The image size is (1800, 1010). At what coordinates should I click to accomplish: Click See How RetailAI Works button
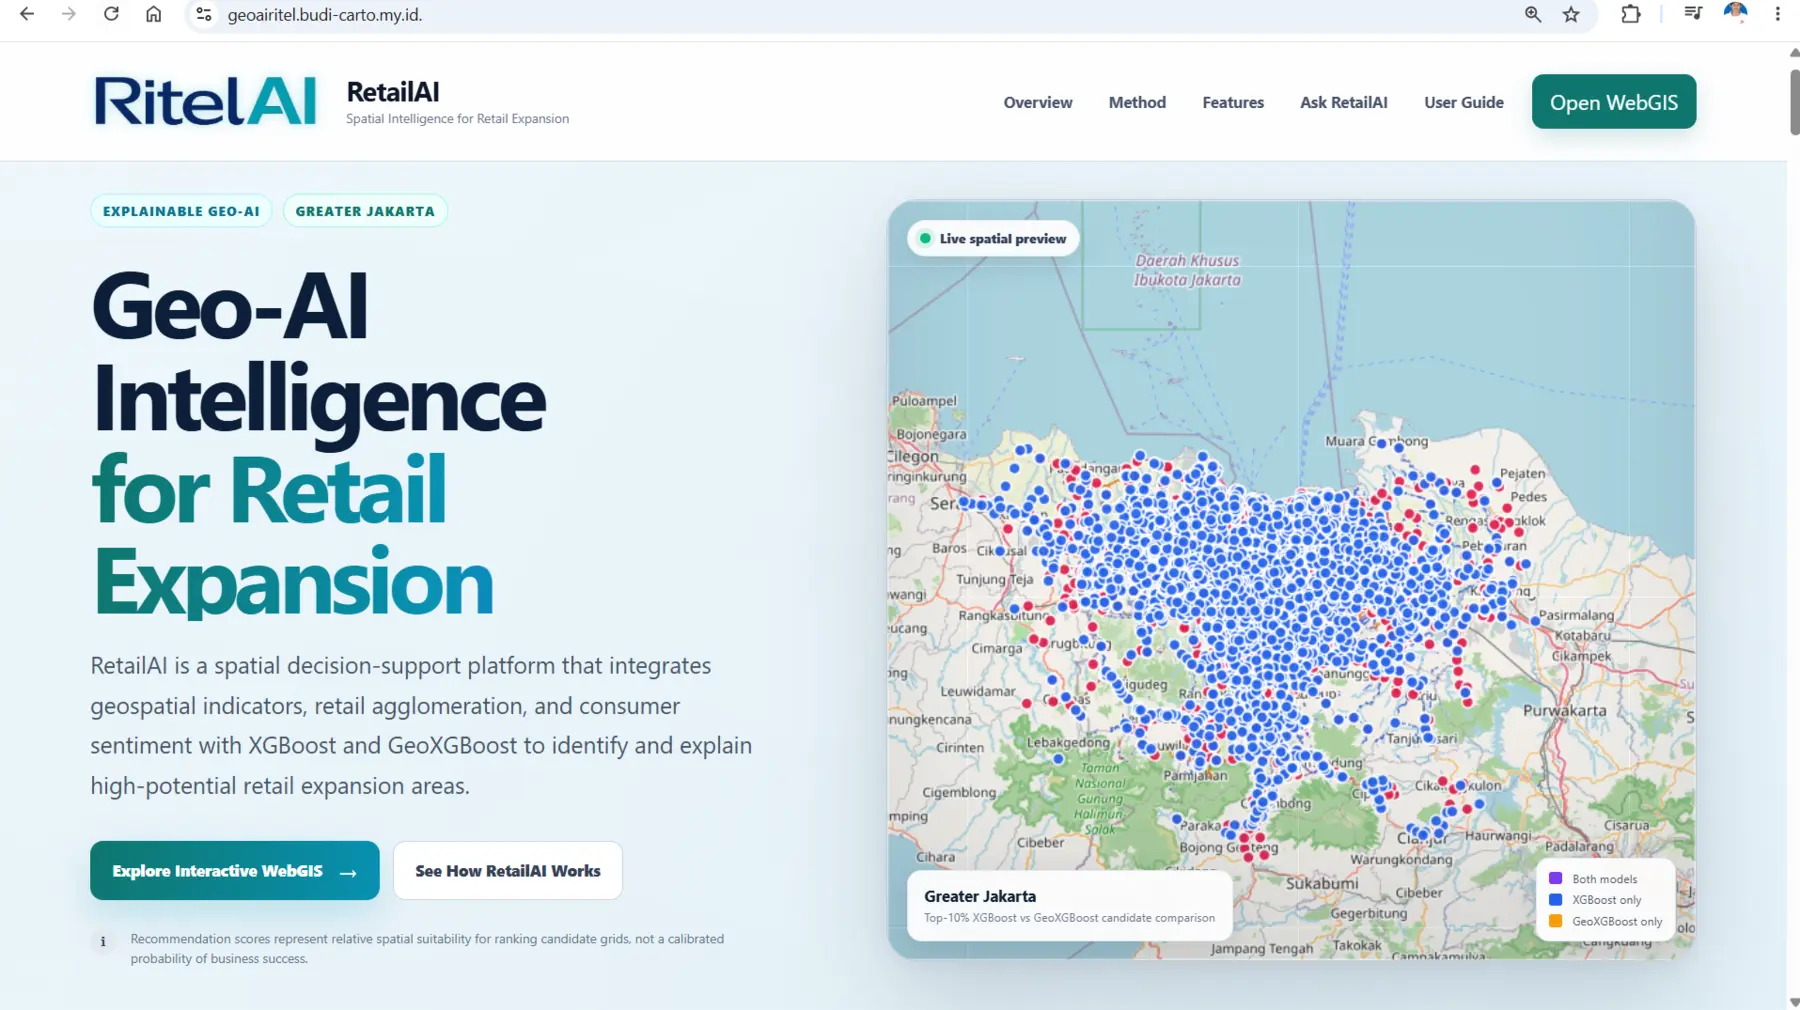pyautogui.click(x=508, y=870)
